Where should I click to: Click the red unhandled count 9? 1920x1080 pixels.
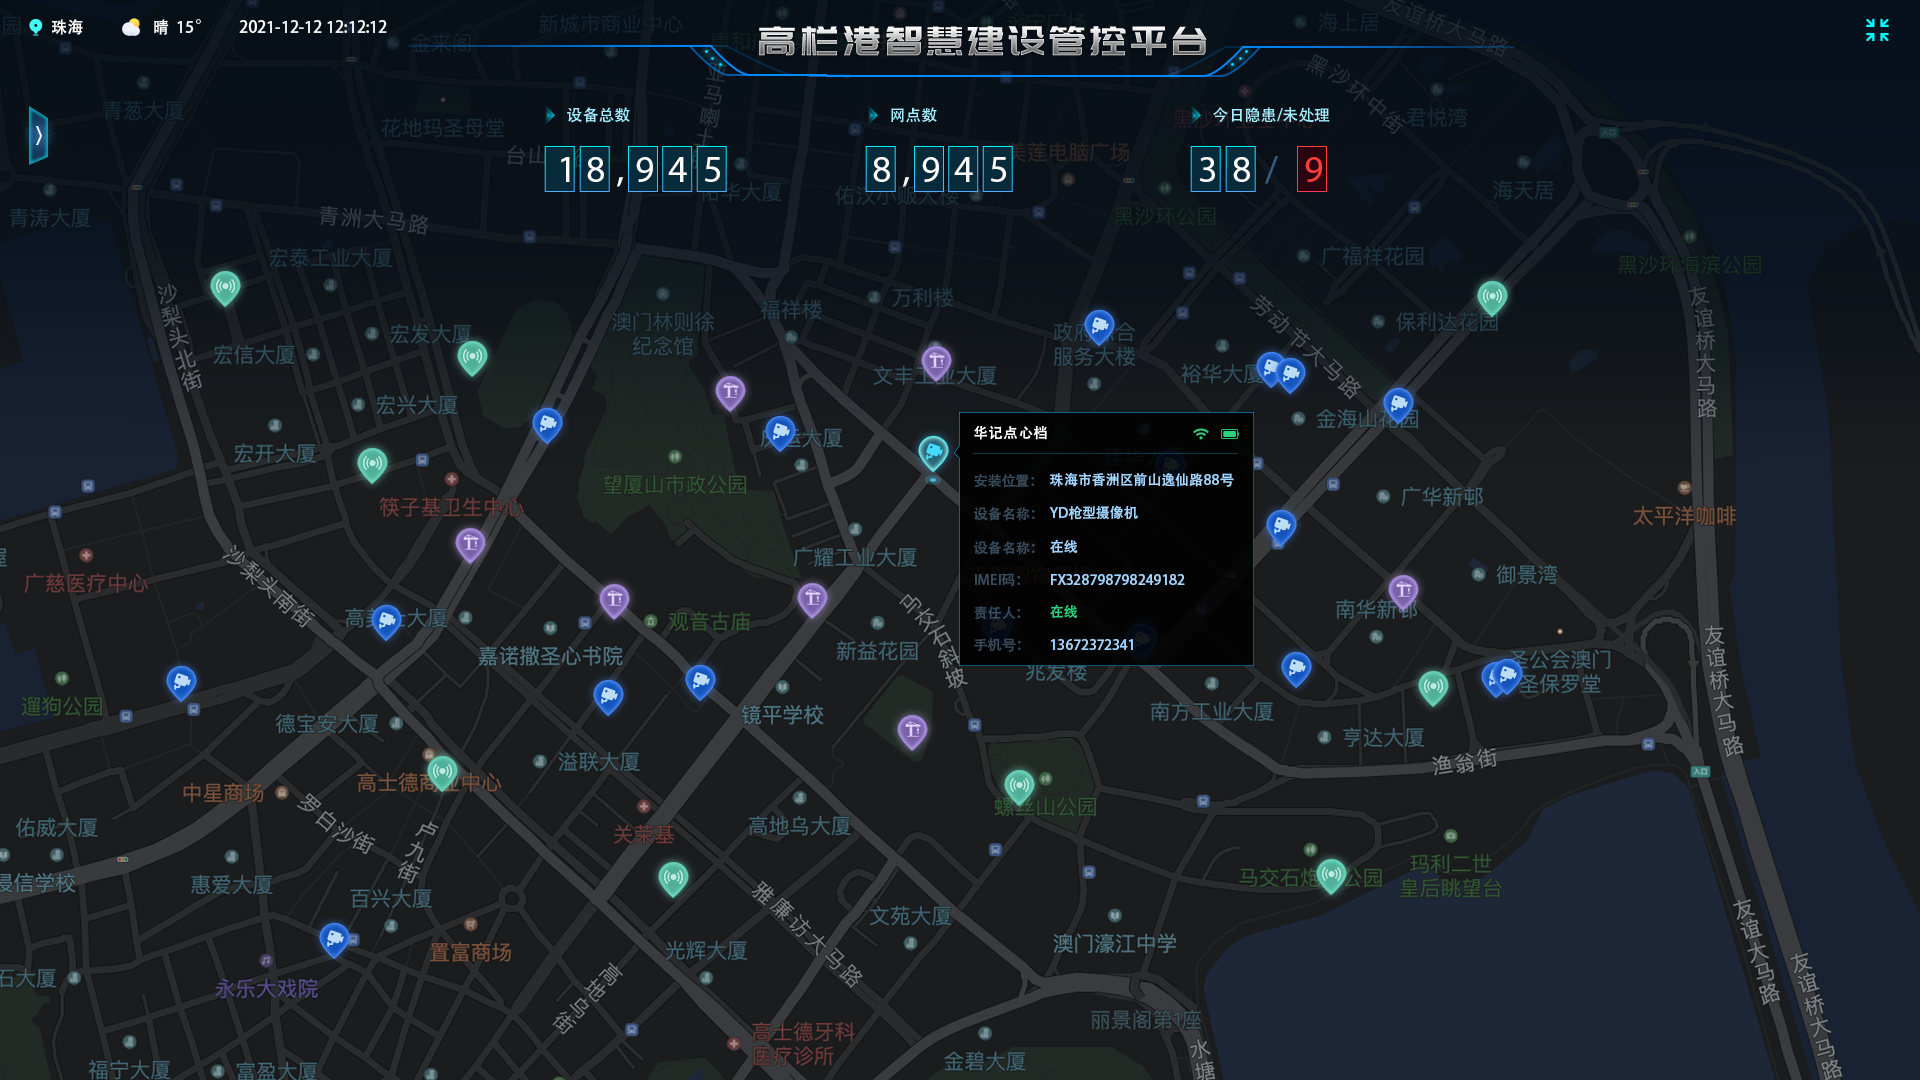pos(1311,170)
